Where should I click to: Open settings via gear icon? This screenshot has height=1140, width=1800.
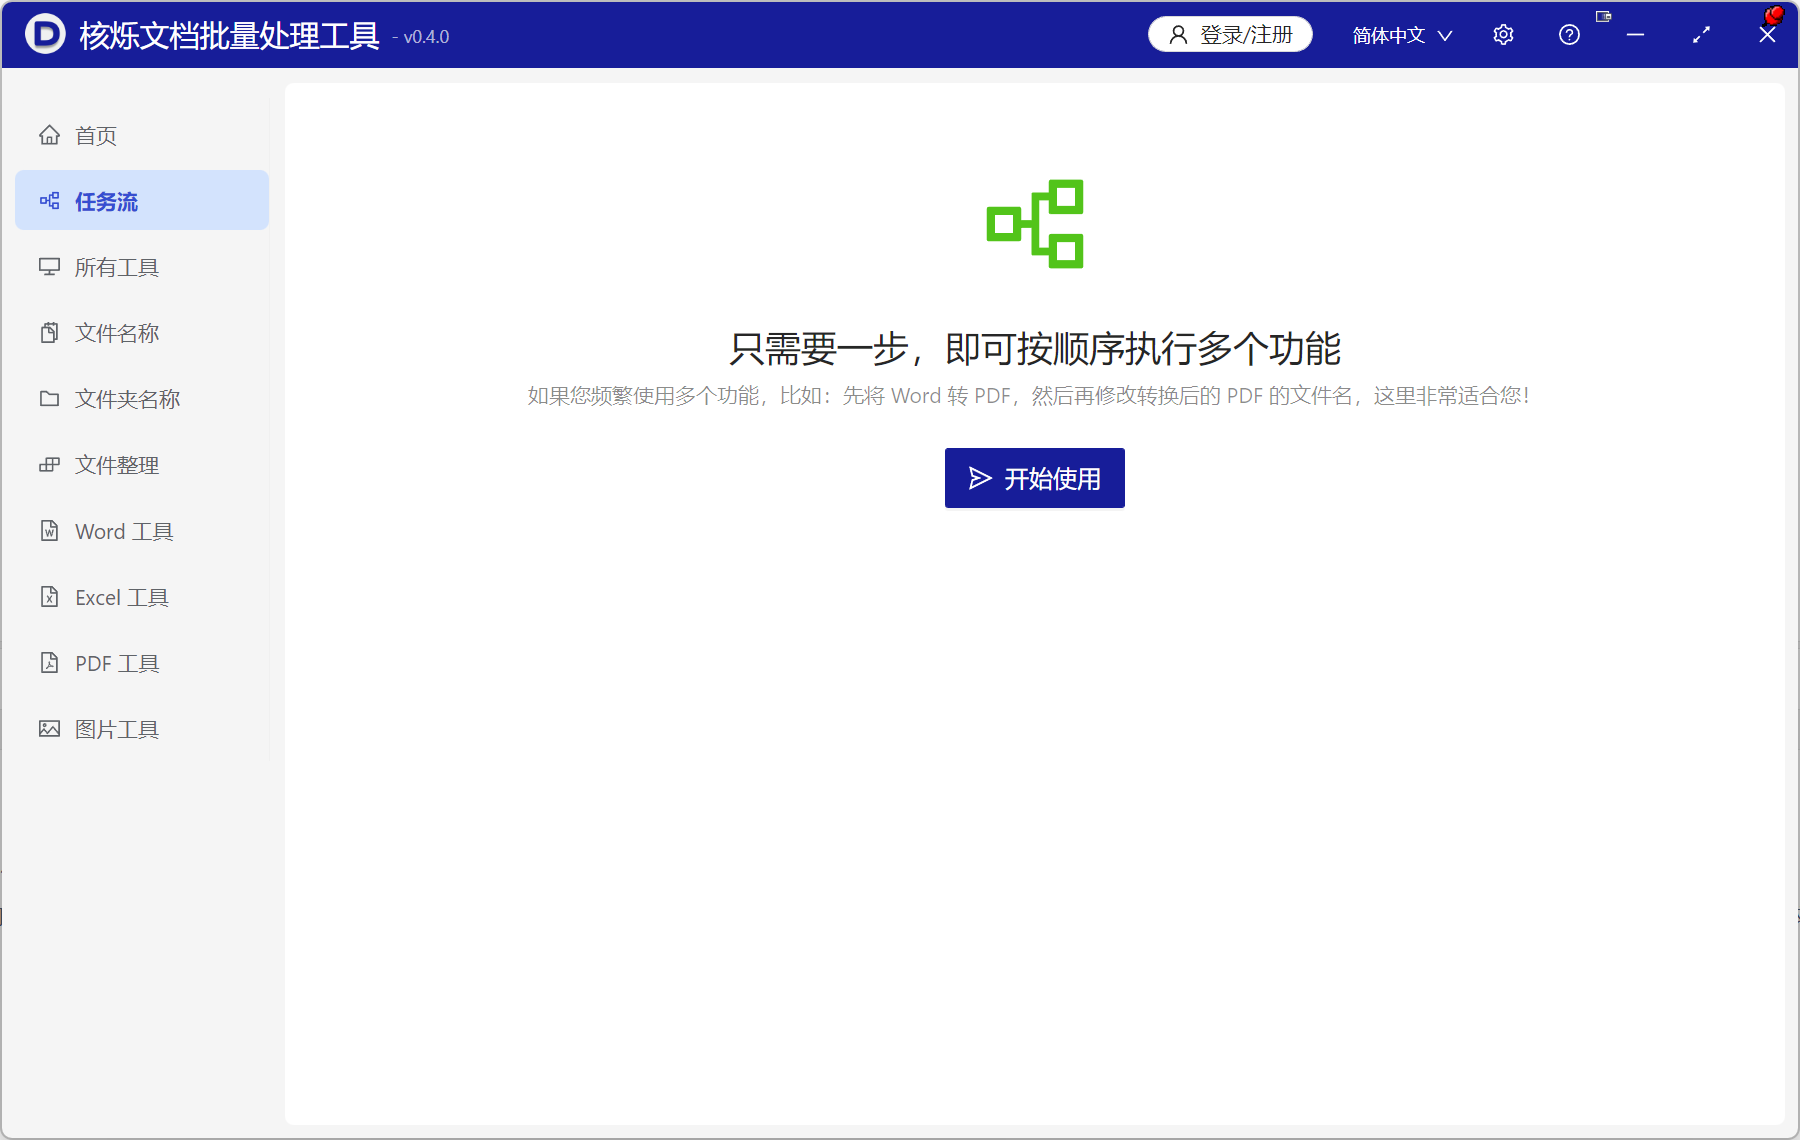(1503, 35)
